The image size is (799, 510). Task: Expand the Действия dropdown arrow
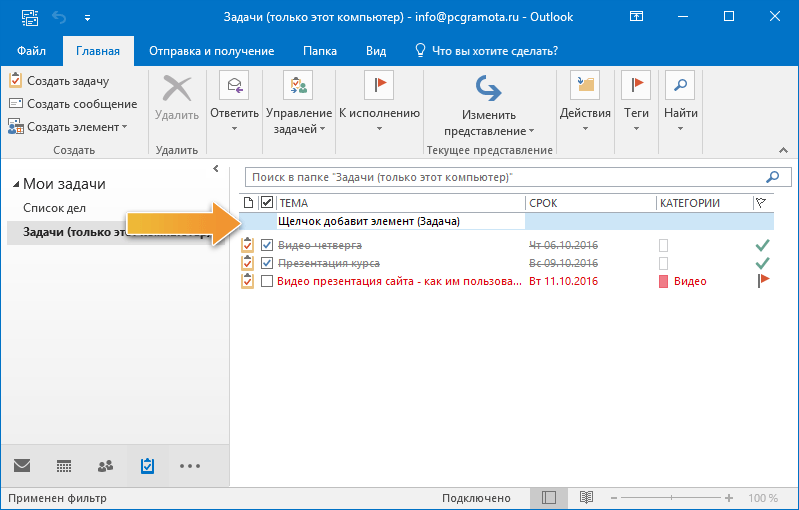[x=585, y=129]
